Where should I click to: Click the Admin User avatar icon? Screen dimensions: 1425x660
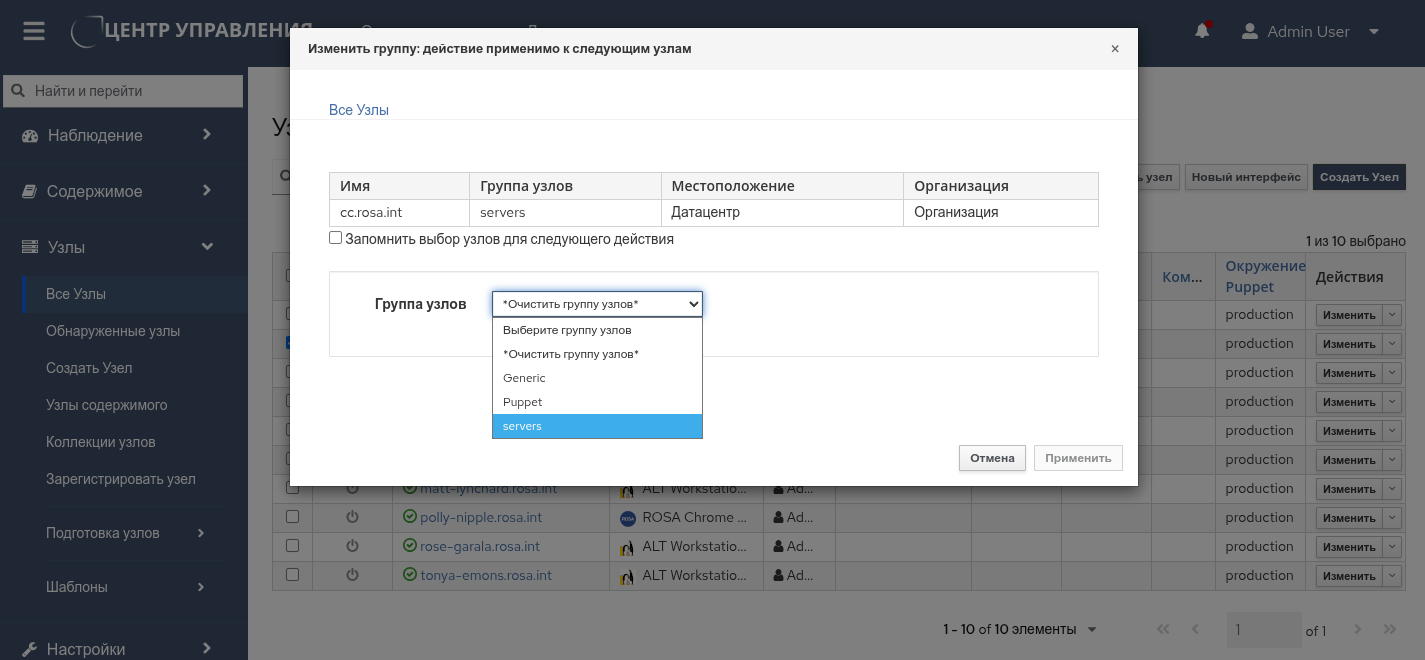coord(1250,31)
